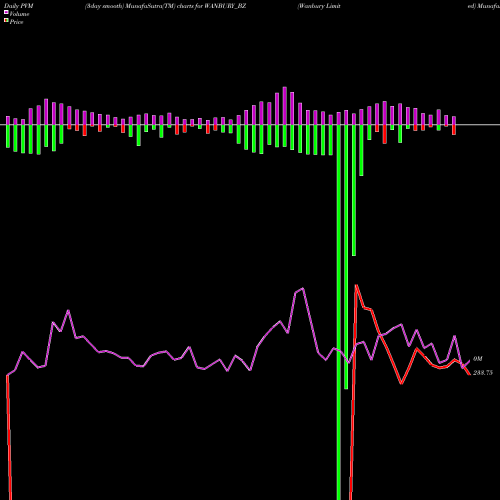Click the '(Wanbury Limit' company name text
This screenshot has height=500, width=500.
tap(319, 6)
